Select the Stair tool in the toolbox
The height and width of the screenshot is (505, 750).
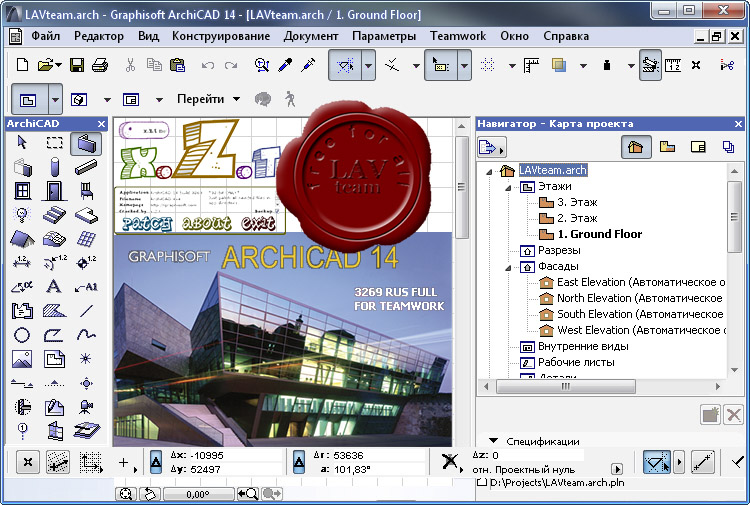54,215
